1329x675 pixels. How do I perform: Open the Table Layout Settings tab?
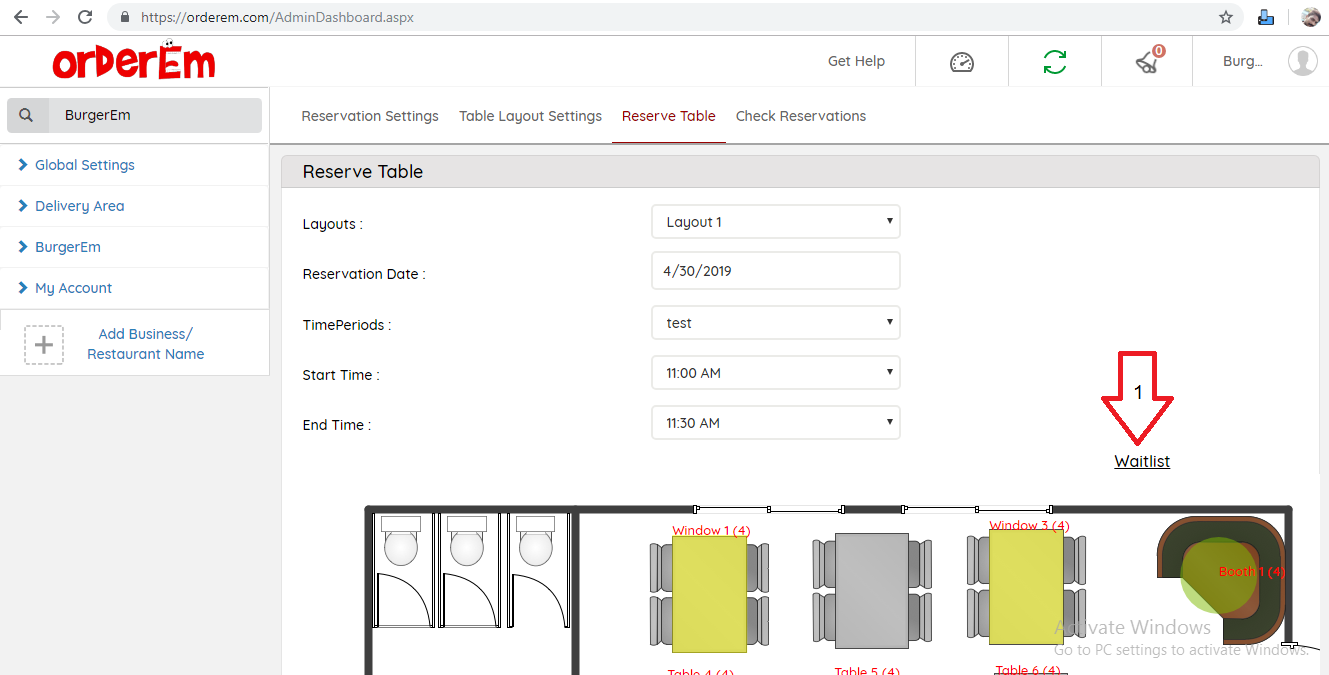click(x=530, y=116)
